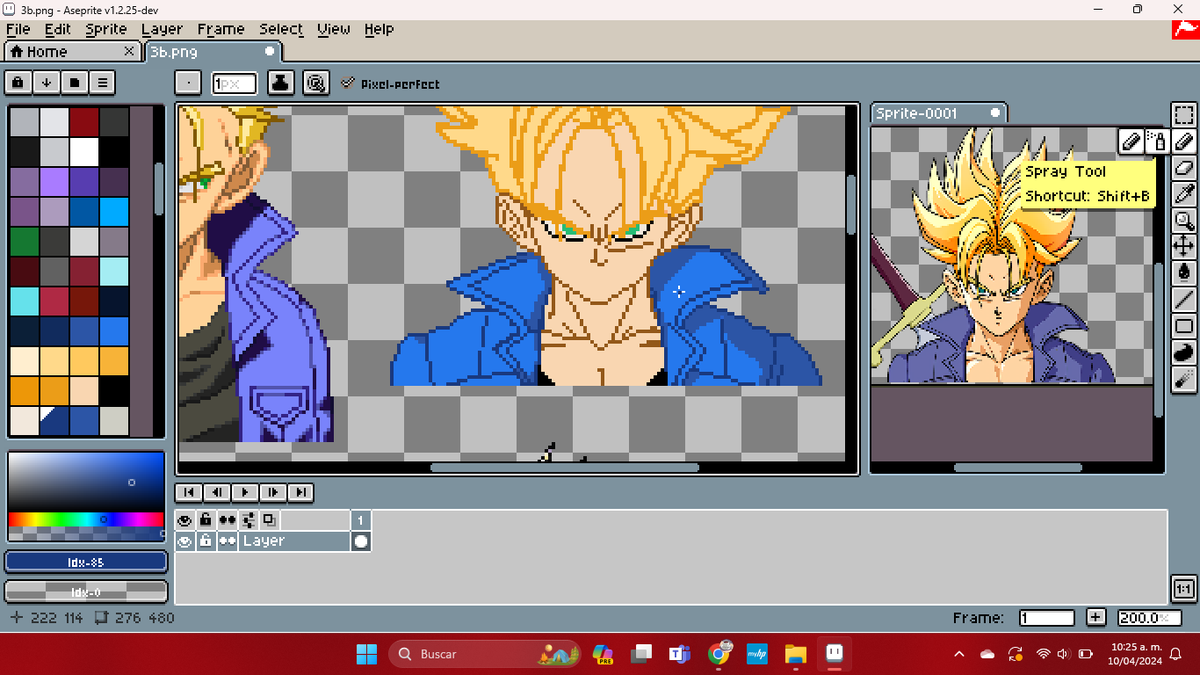Click the hue rainbow slider
Image resolution: width=1200 pixels, height=675 pixels.
[85, 519]
